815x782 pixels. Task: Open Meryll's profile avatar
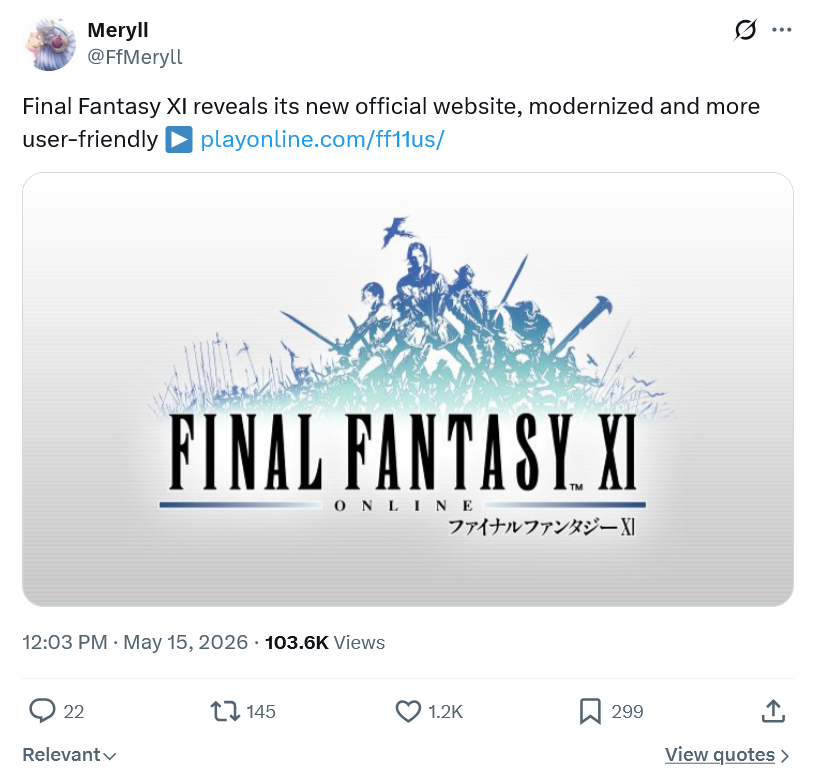click(x=49, y=44)
